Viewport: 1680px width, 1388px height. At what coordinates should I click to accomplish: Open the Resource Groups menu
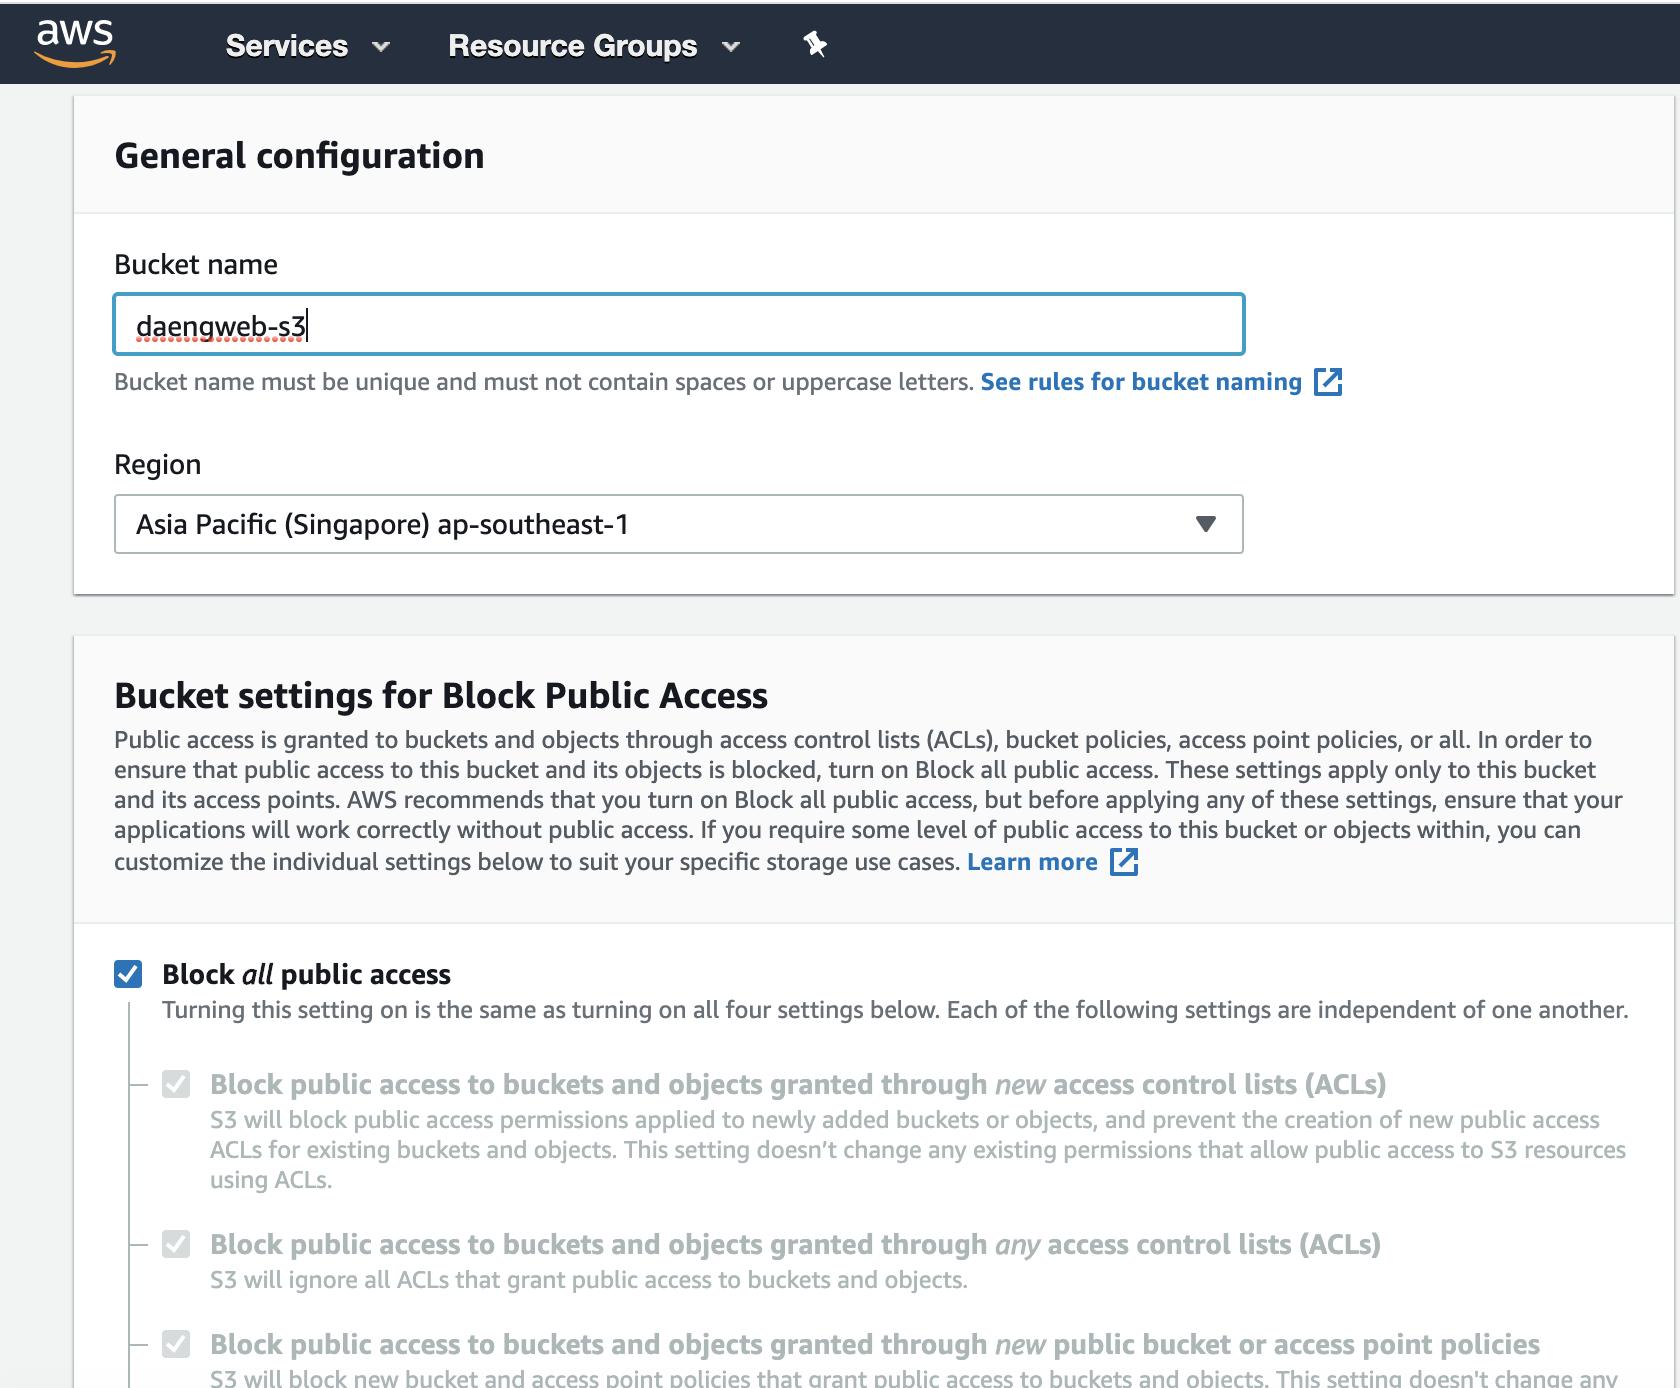pyautogui.click(x=572, y=46)
